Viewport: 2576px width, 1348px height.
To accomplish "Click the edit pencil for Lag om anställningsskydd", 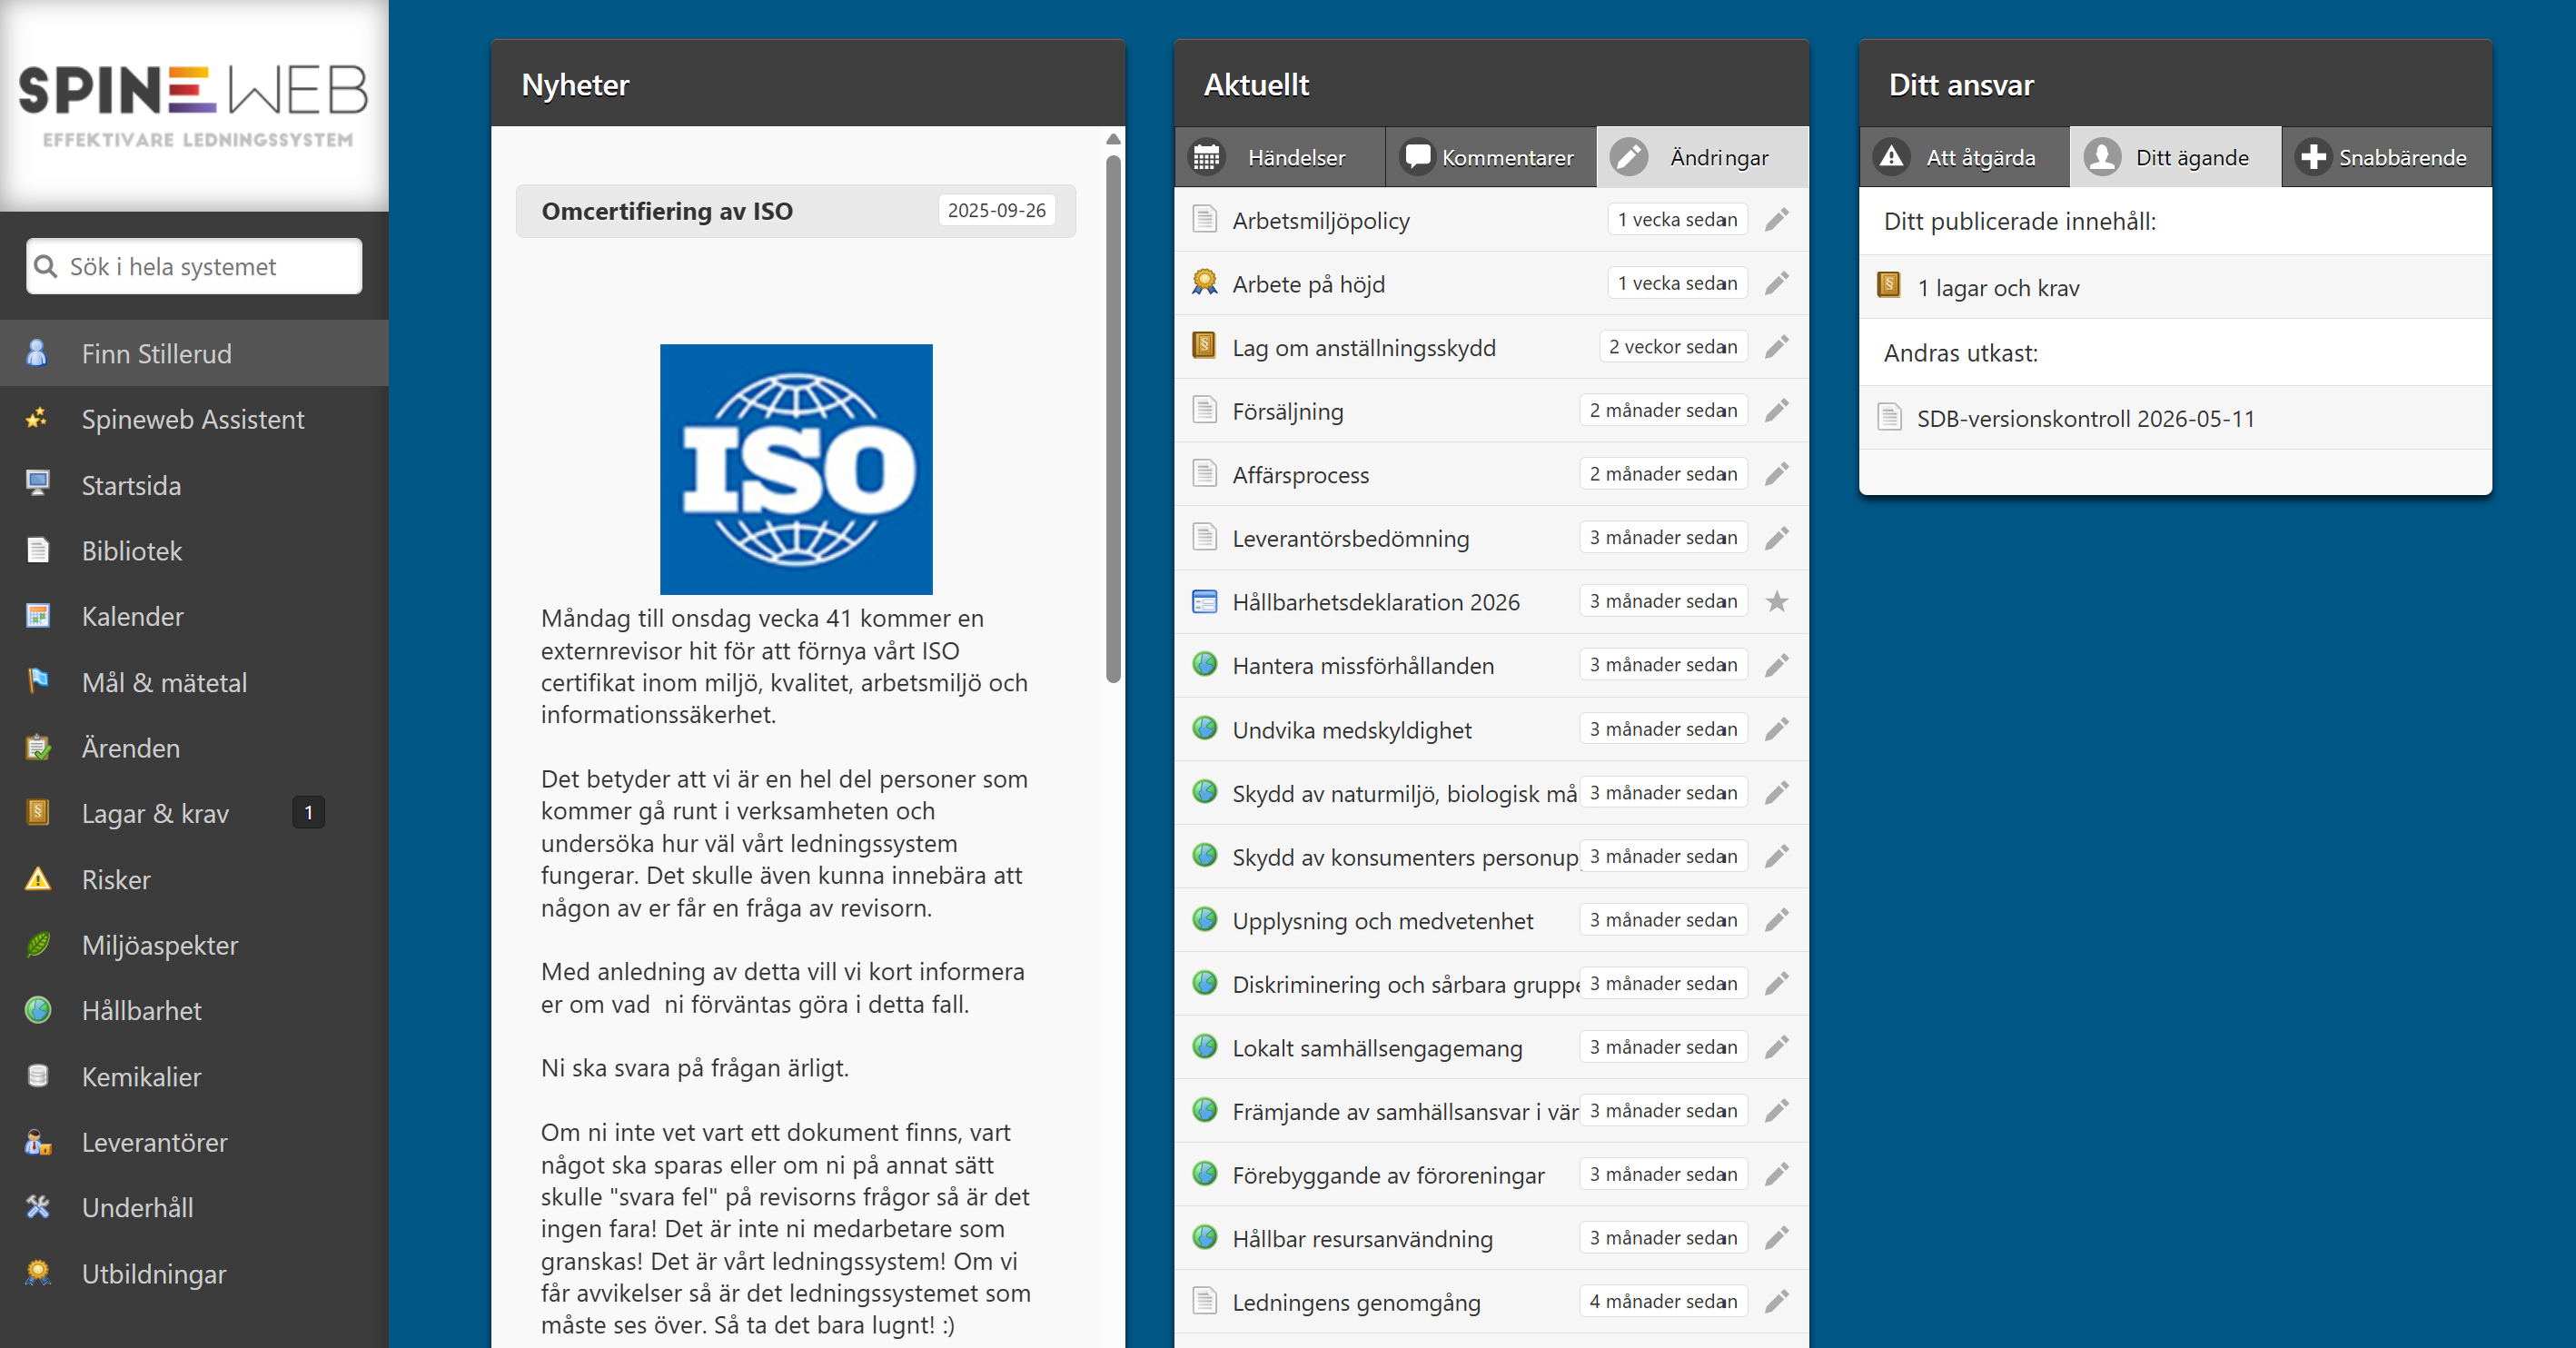I will click(1776, 347).
